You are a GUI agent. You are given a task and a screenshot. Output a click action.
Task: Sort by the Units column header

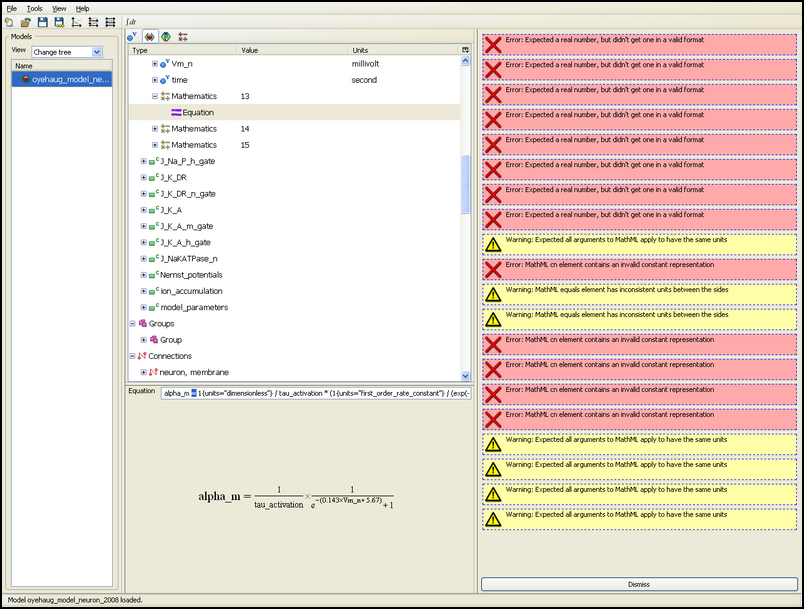(403, 50)
